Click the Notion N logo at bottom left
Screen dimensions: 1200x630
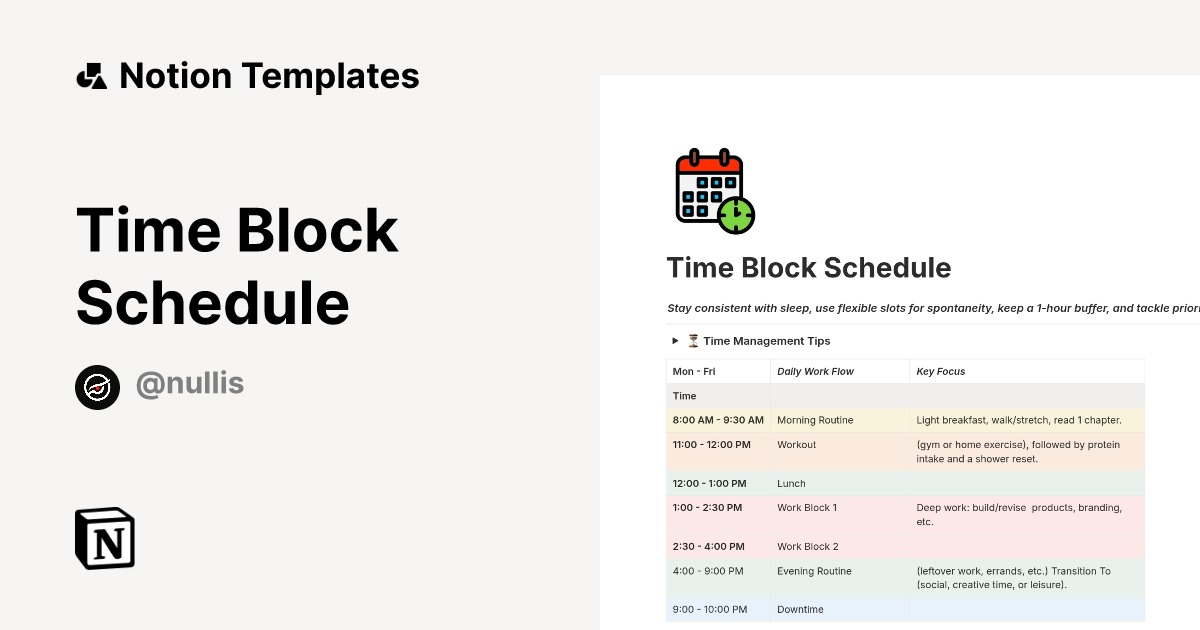coord(104,538)
